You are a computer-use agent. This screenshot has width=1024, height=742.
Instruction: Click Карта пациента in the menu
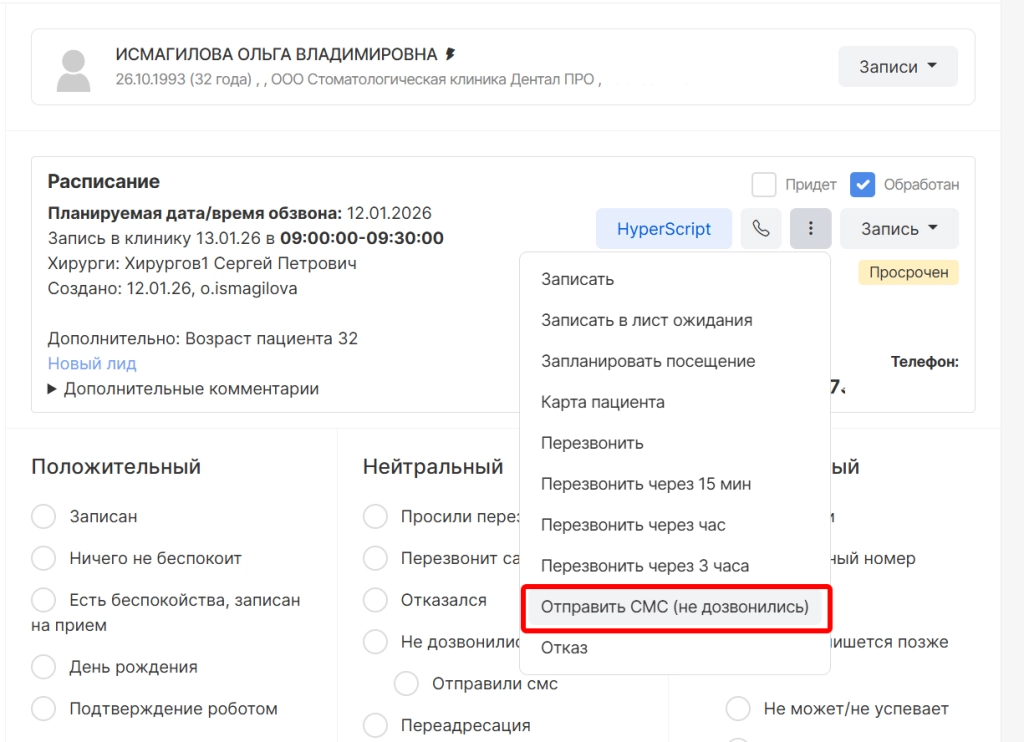pyautogui.click(x=602, y=402)
